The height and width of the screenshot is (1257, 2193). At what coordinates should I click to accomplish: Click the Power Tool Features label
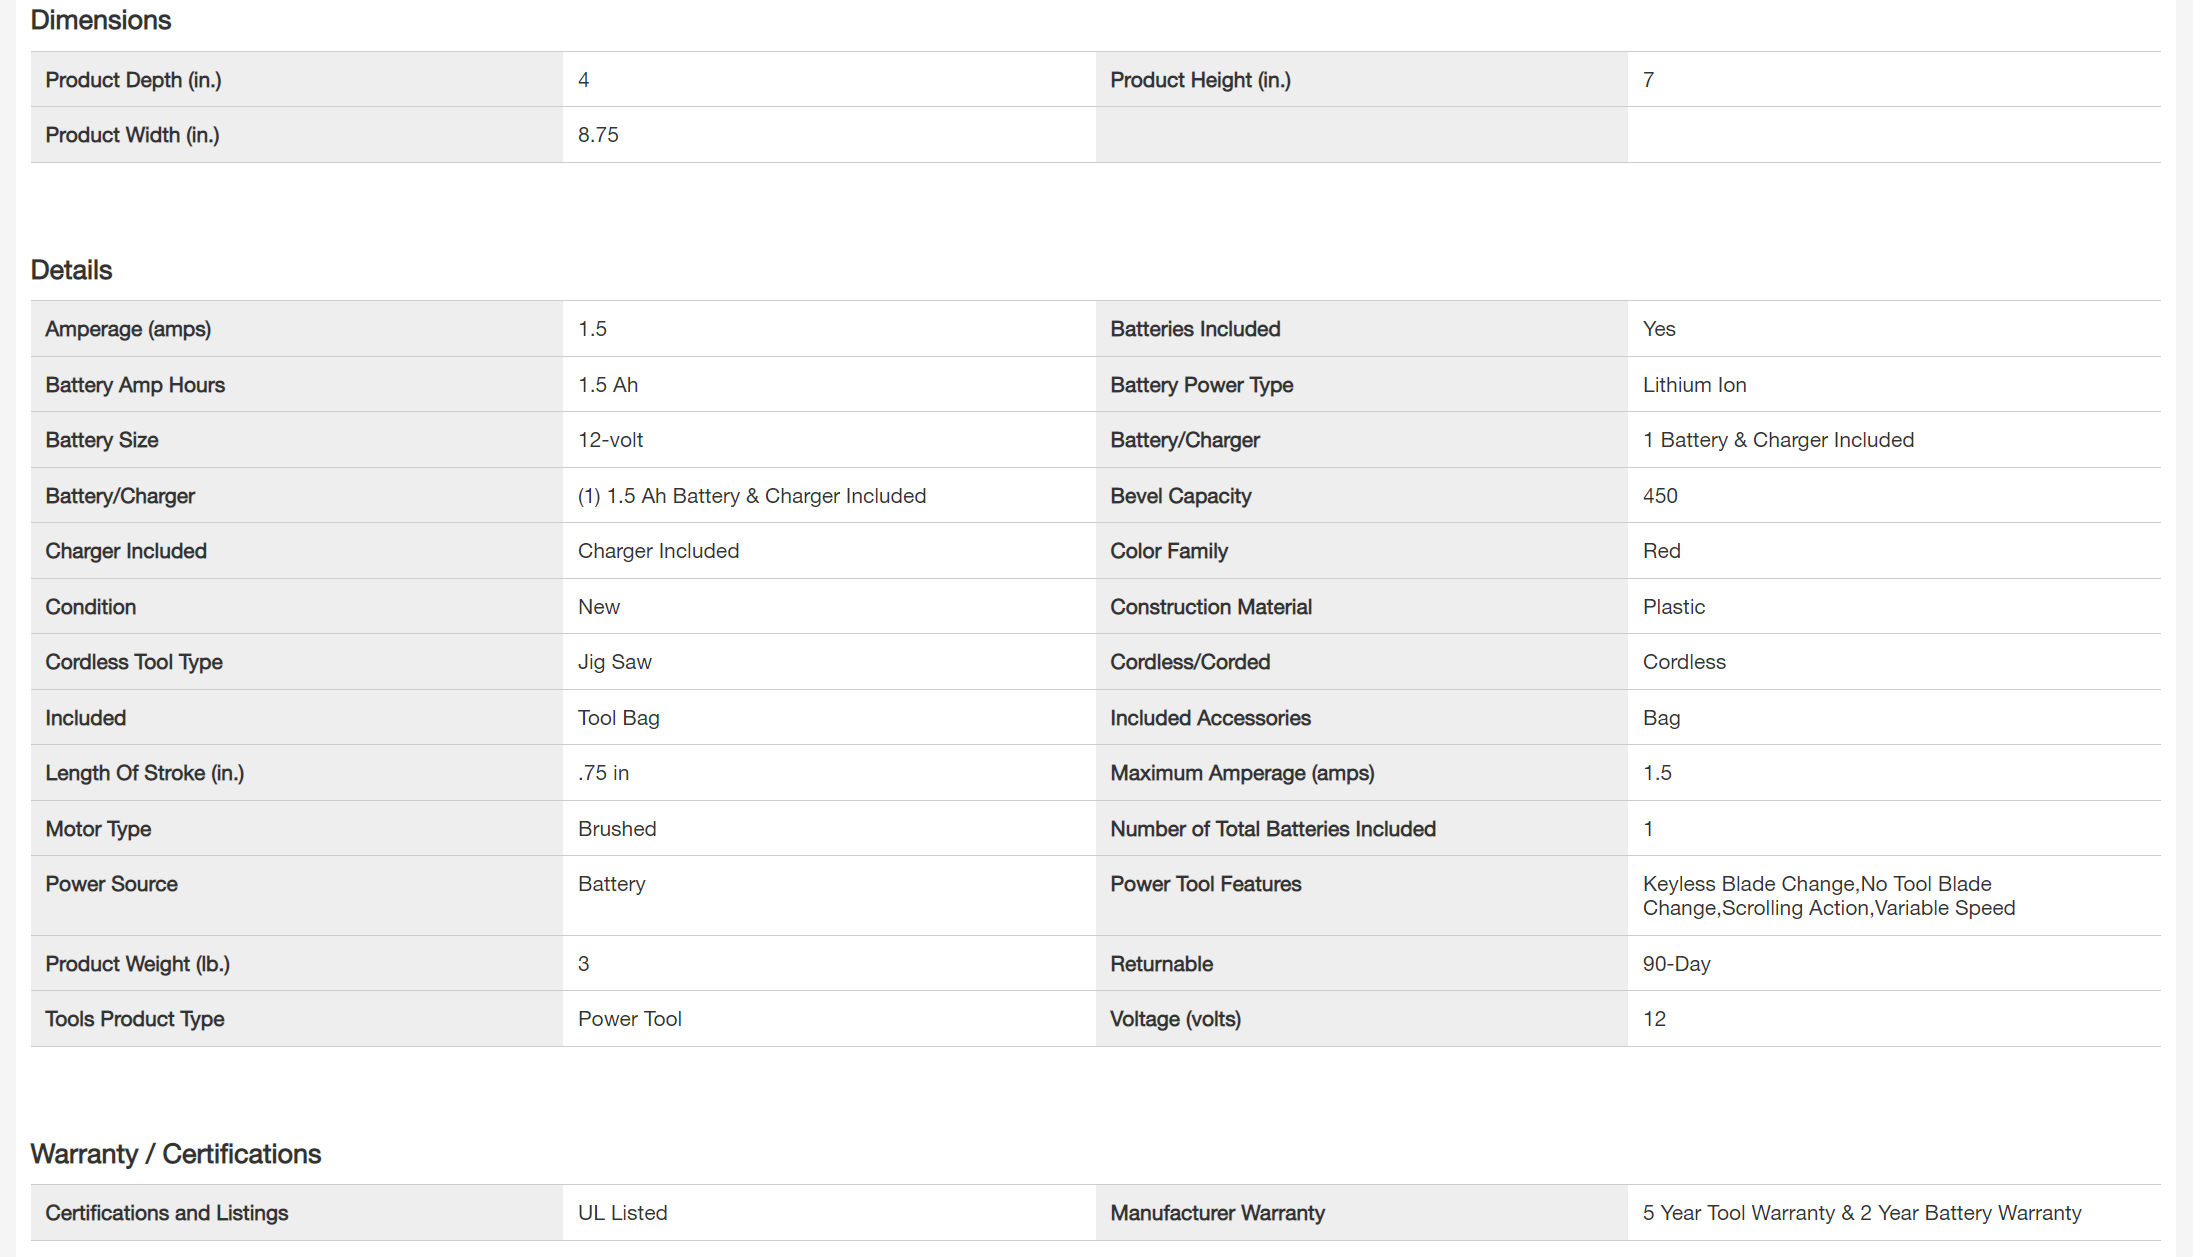click(1205, 884)
